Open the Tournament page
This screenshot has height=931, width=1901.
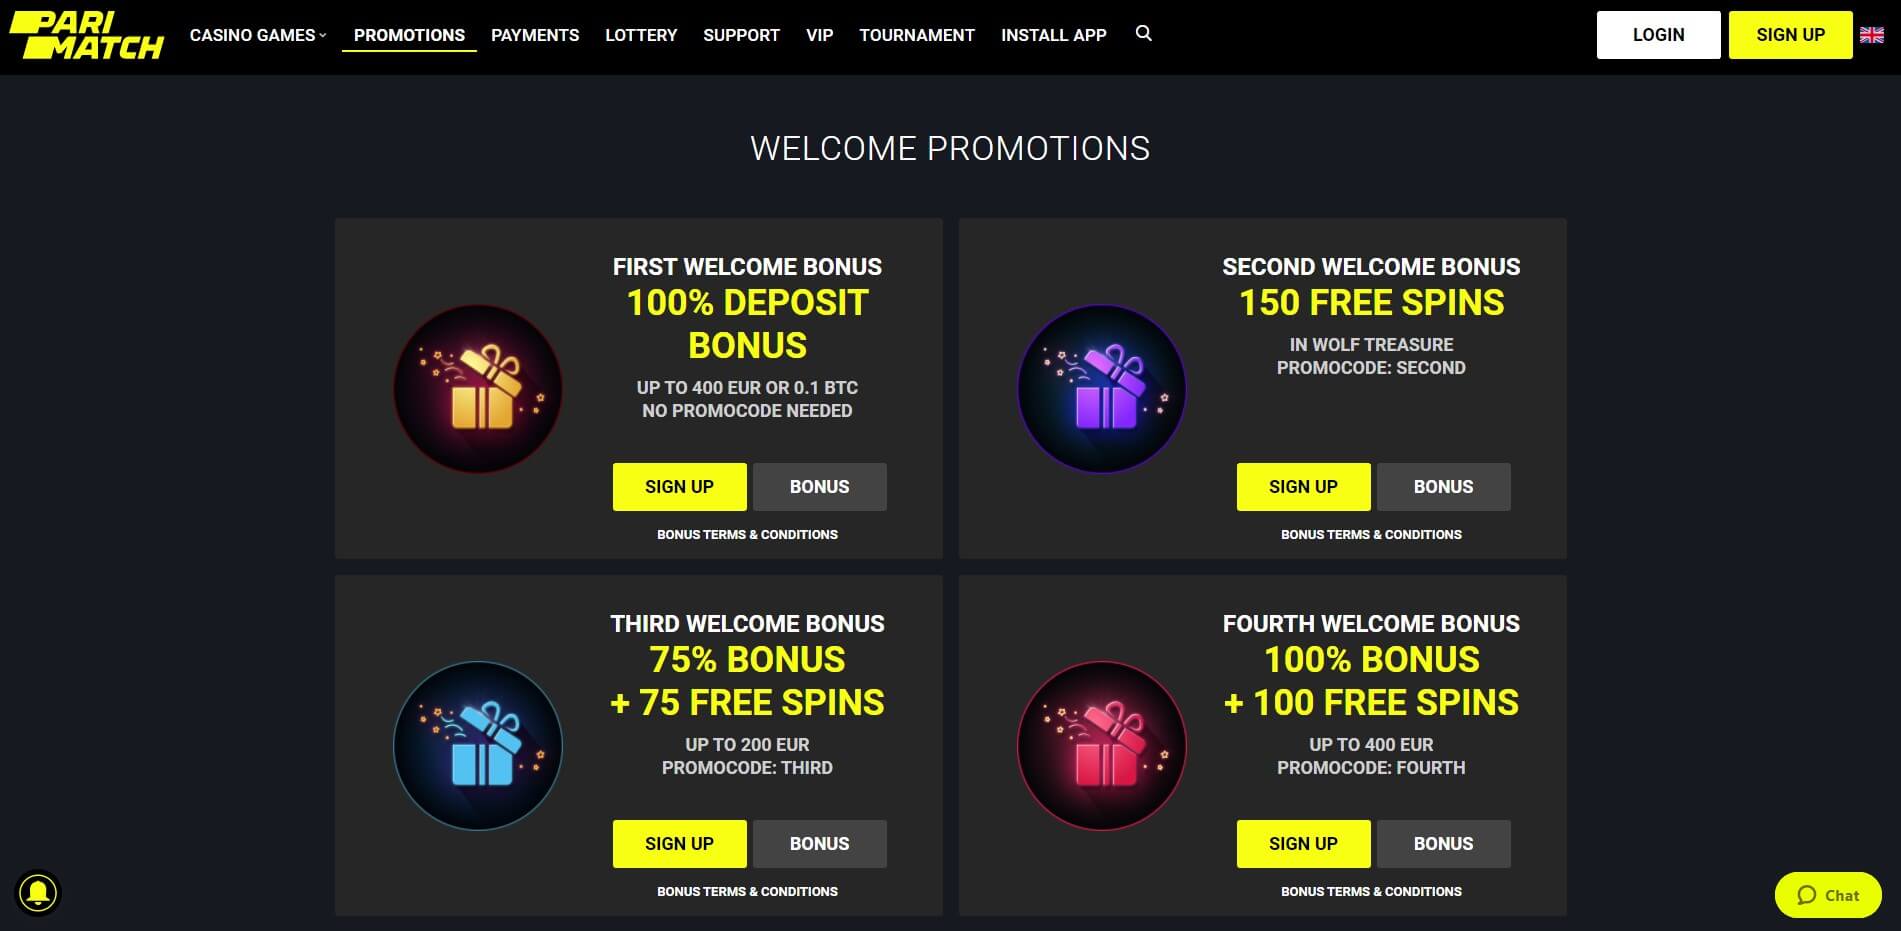coord(916,35)
